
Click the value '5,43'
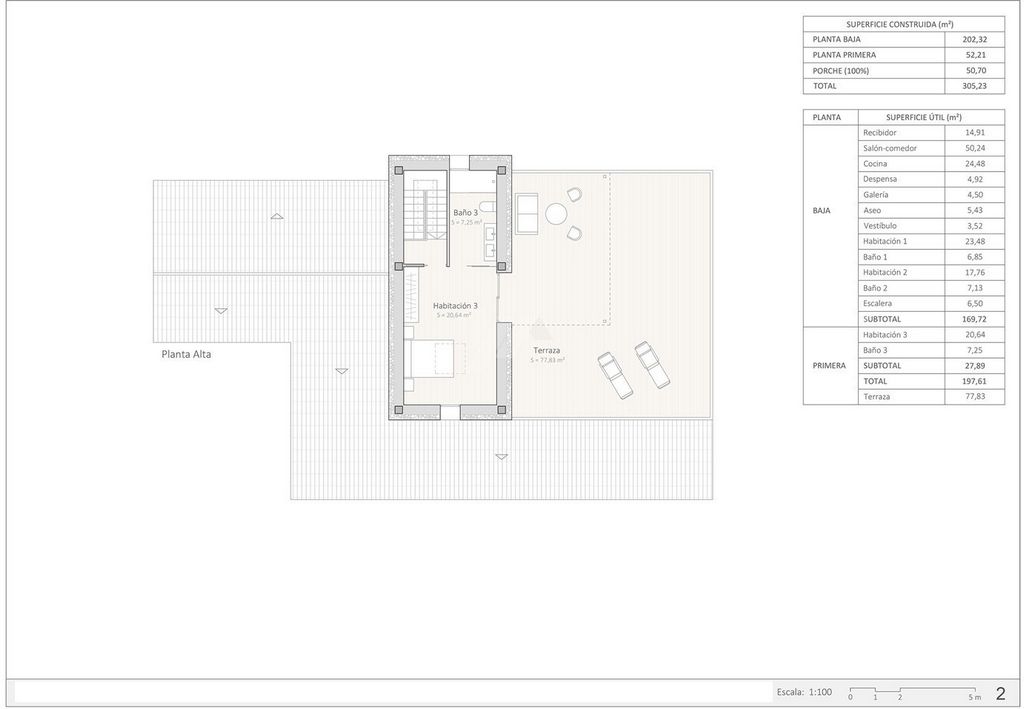[x=975, y=210]
